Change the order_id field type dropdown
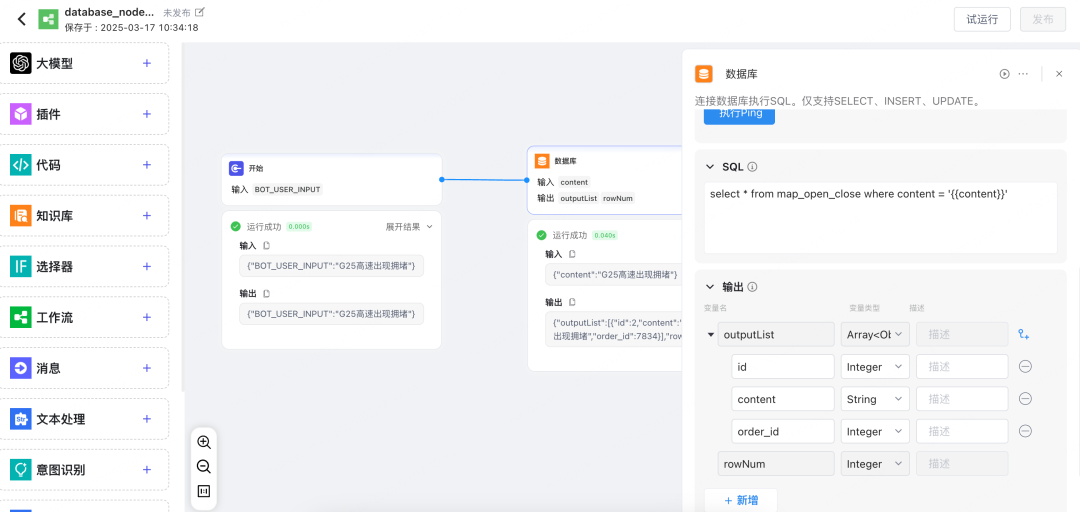 tap(875, 431)
